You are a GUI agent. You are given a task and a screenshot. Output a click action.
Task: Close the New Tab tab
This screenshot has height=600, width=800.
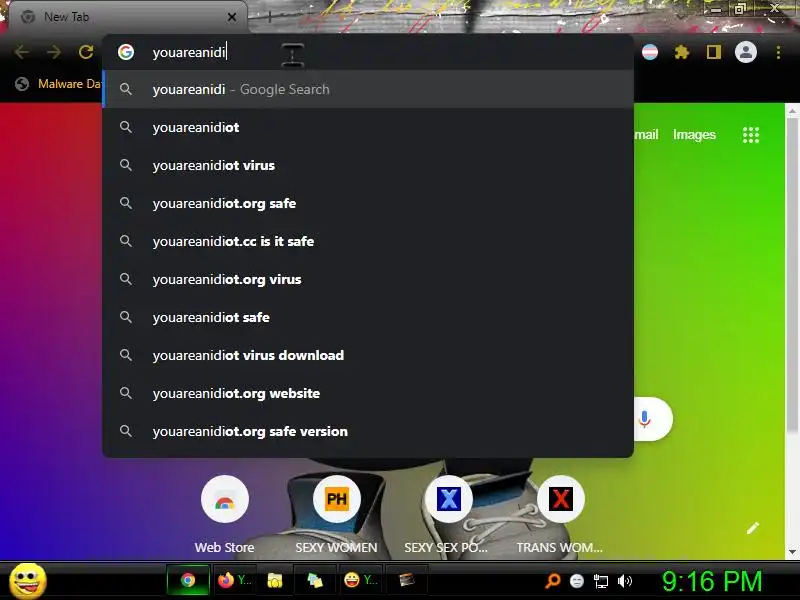[232, 17]
